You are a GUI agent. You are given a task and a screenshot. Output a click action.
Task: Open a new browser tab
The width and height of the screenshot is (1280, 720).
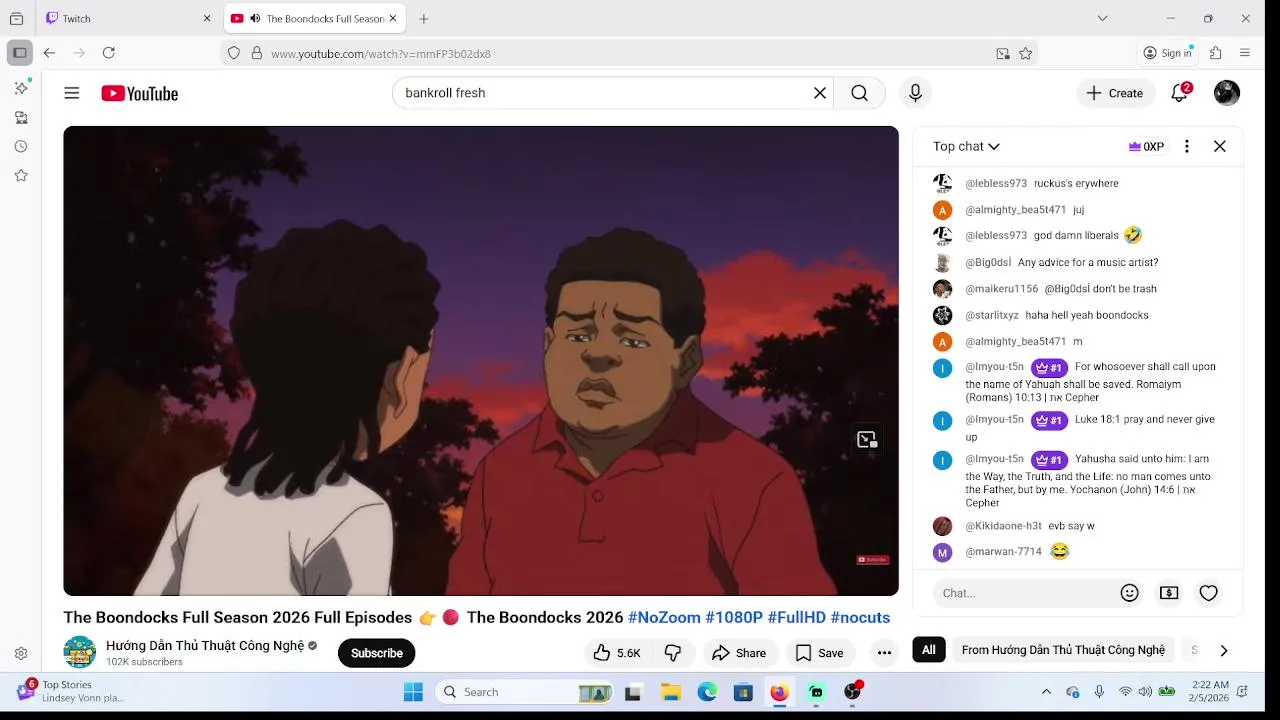(x=424, y=18)
